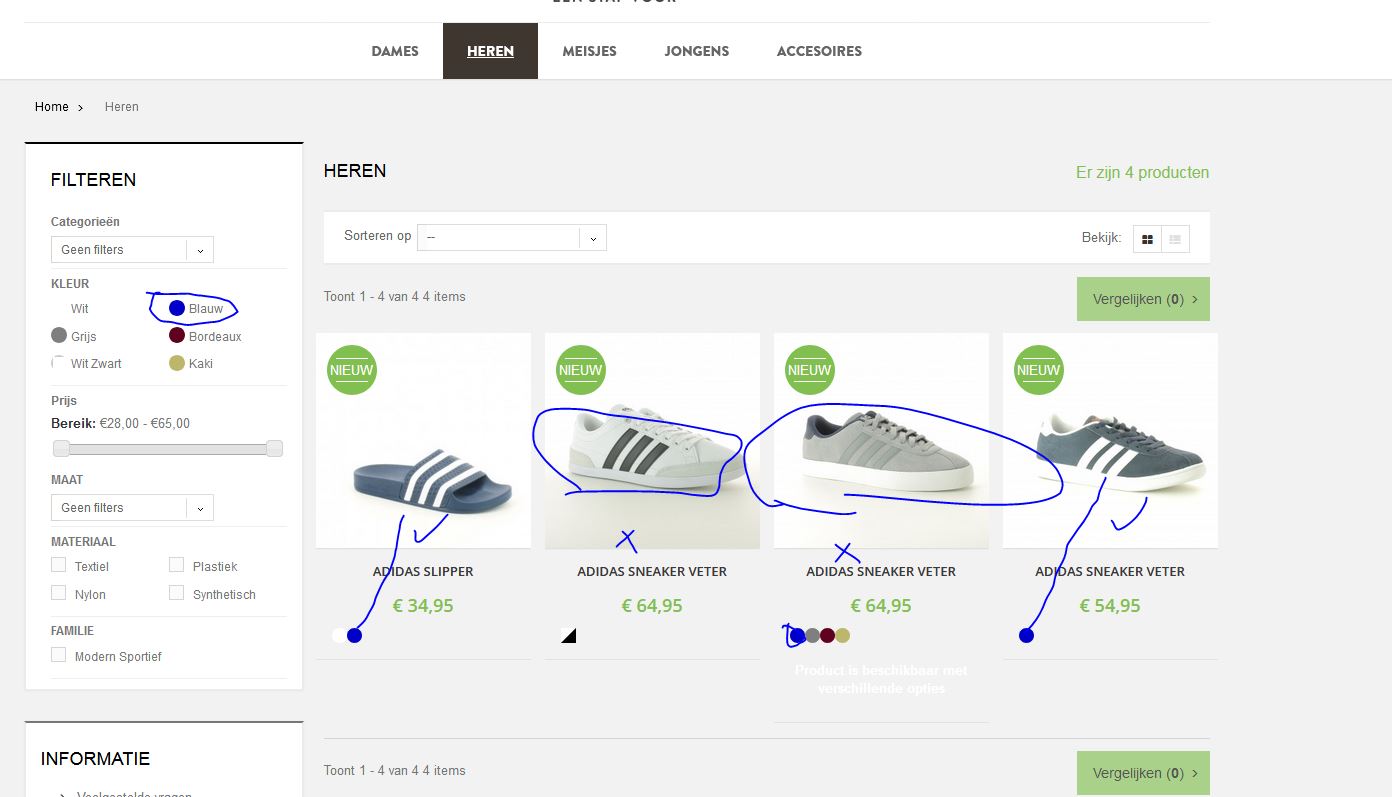Screen dimensions: 1392x797
Task: Pick the black-and-white swatch under the white sneaker
Action: (568, 635)
